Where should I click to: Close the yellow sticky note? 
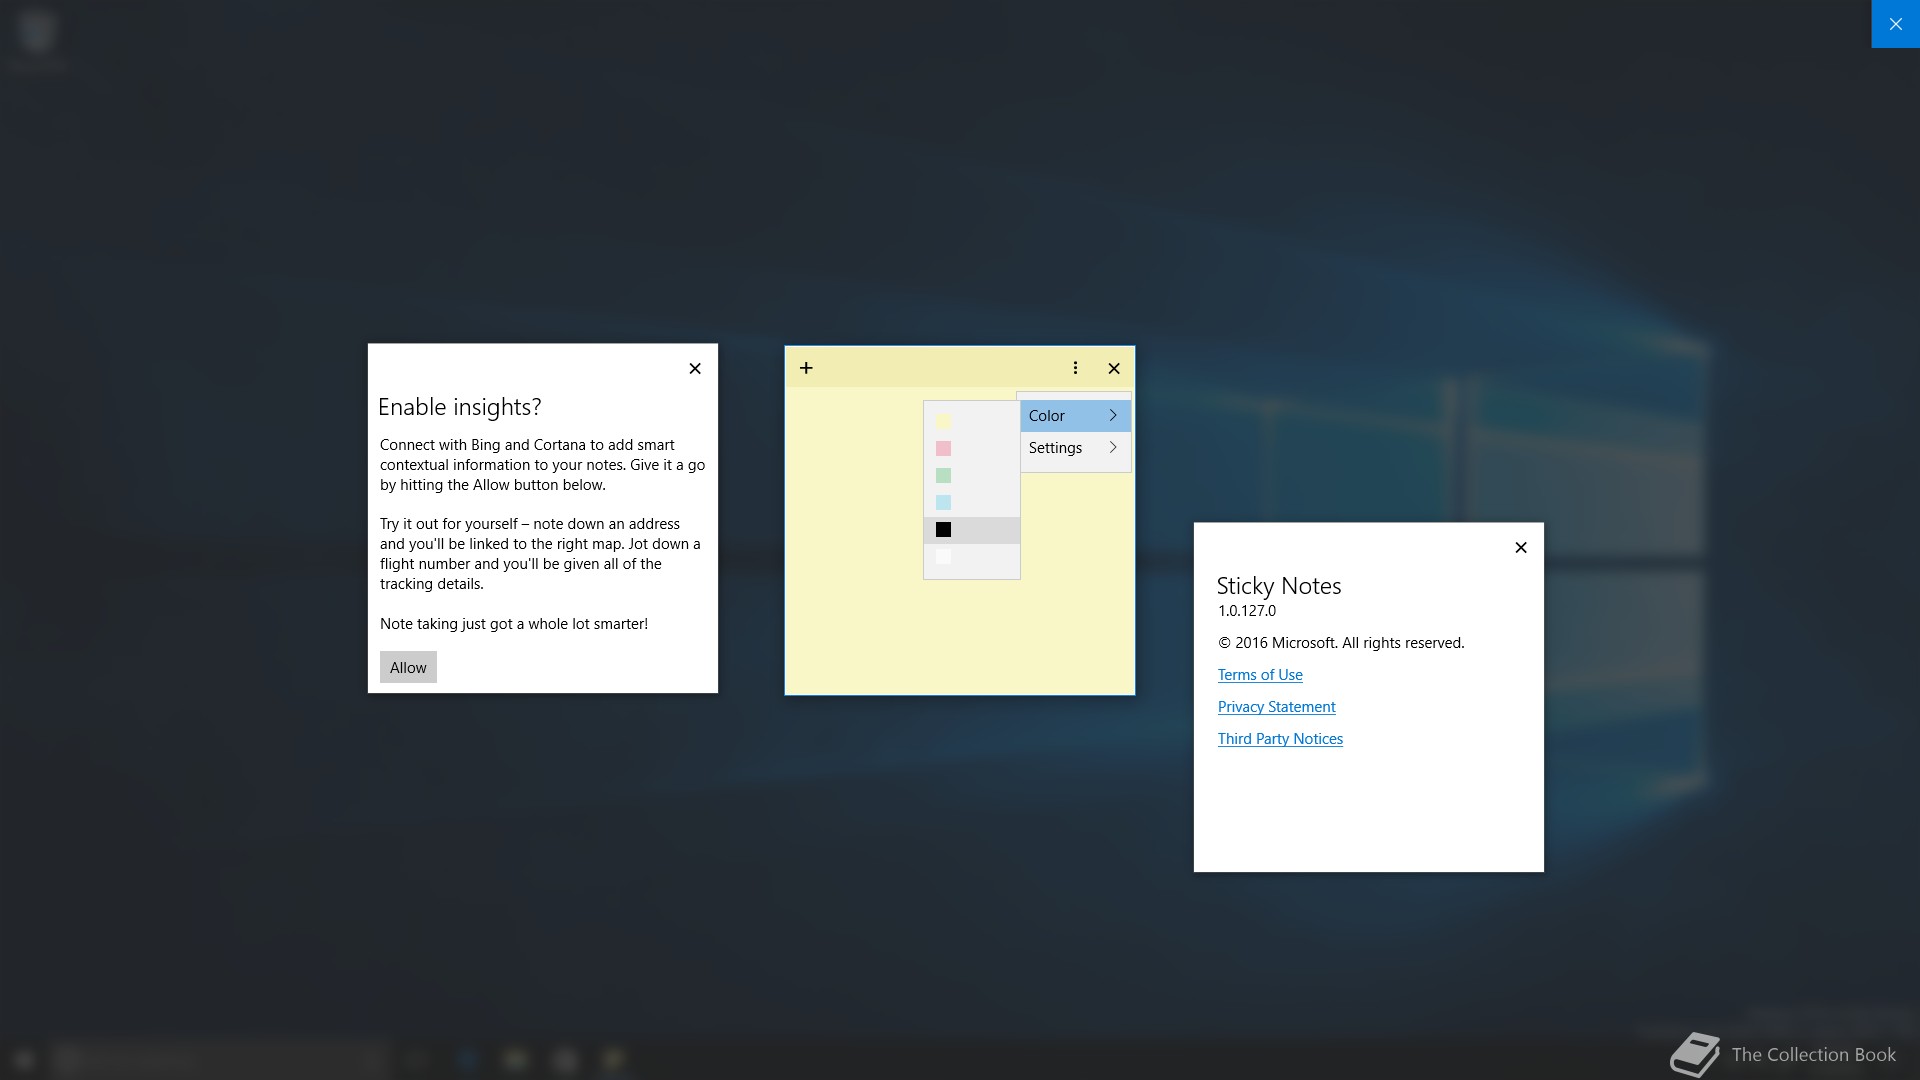click(x=1114, y=368)
